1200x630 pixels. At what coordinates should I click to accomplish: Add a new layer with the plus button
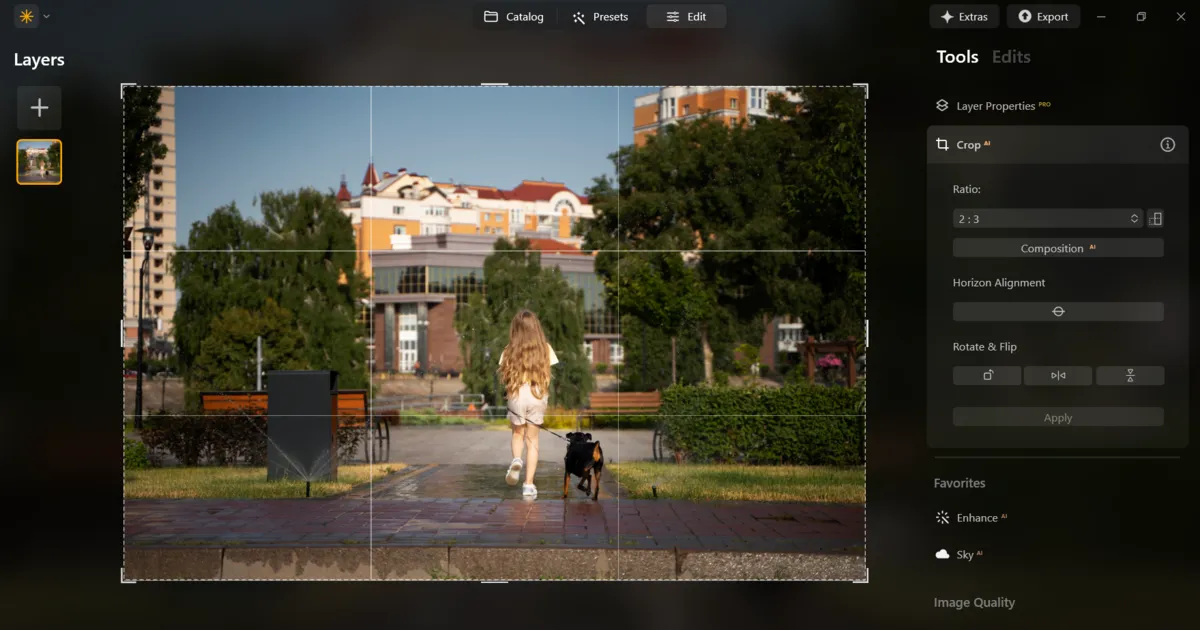39,107
